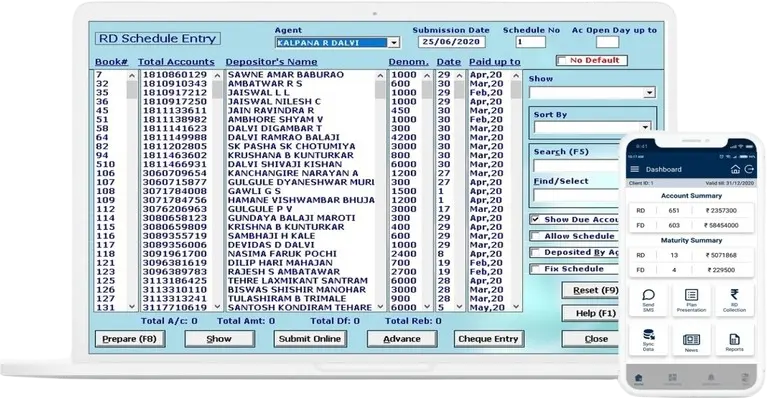The height and width of the screenshot is (398, 768).
Task: Expand the Show dropdown list
Action: pyautogui.click(x=649, y=93)
